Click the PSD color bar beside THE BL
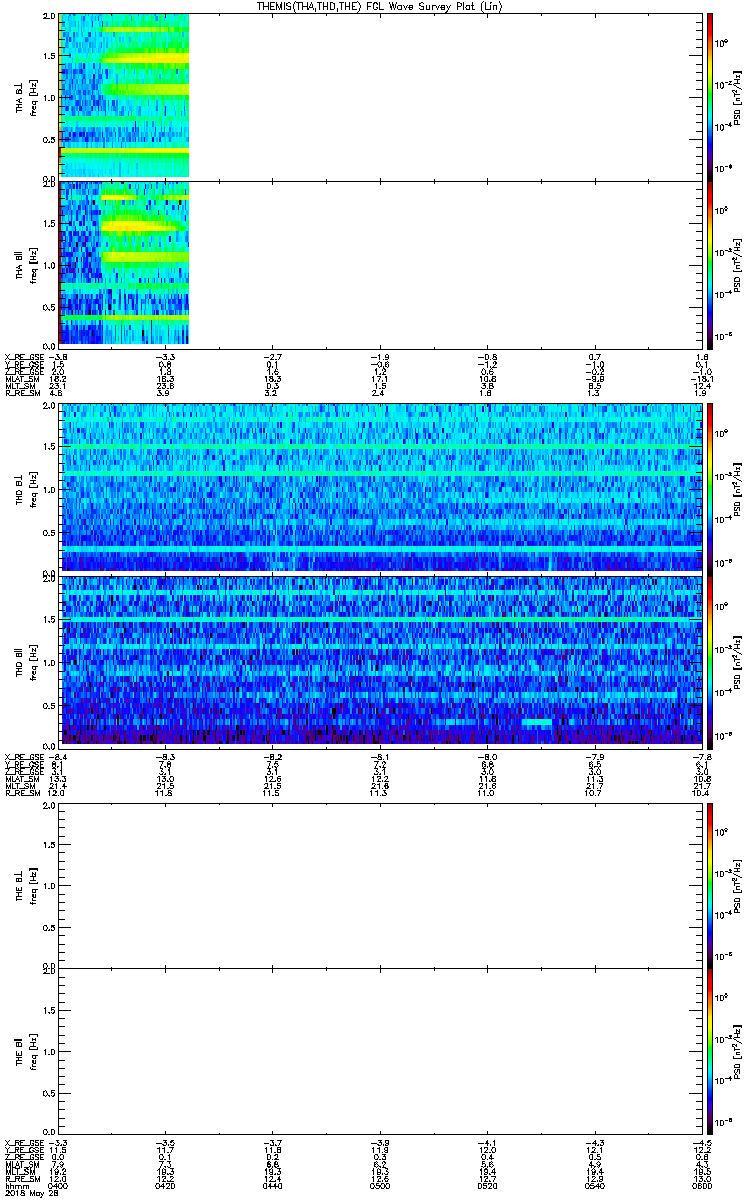The height and width of the screenshot is (1200, 750). point(711,886)
